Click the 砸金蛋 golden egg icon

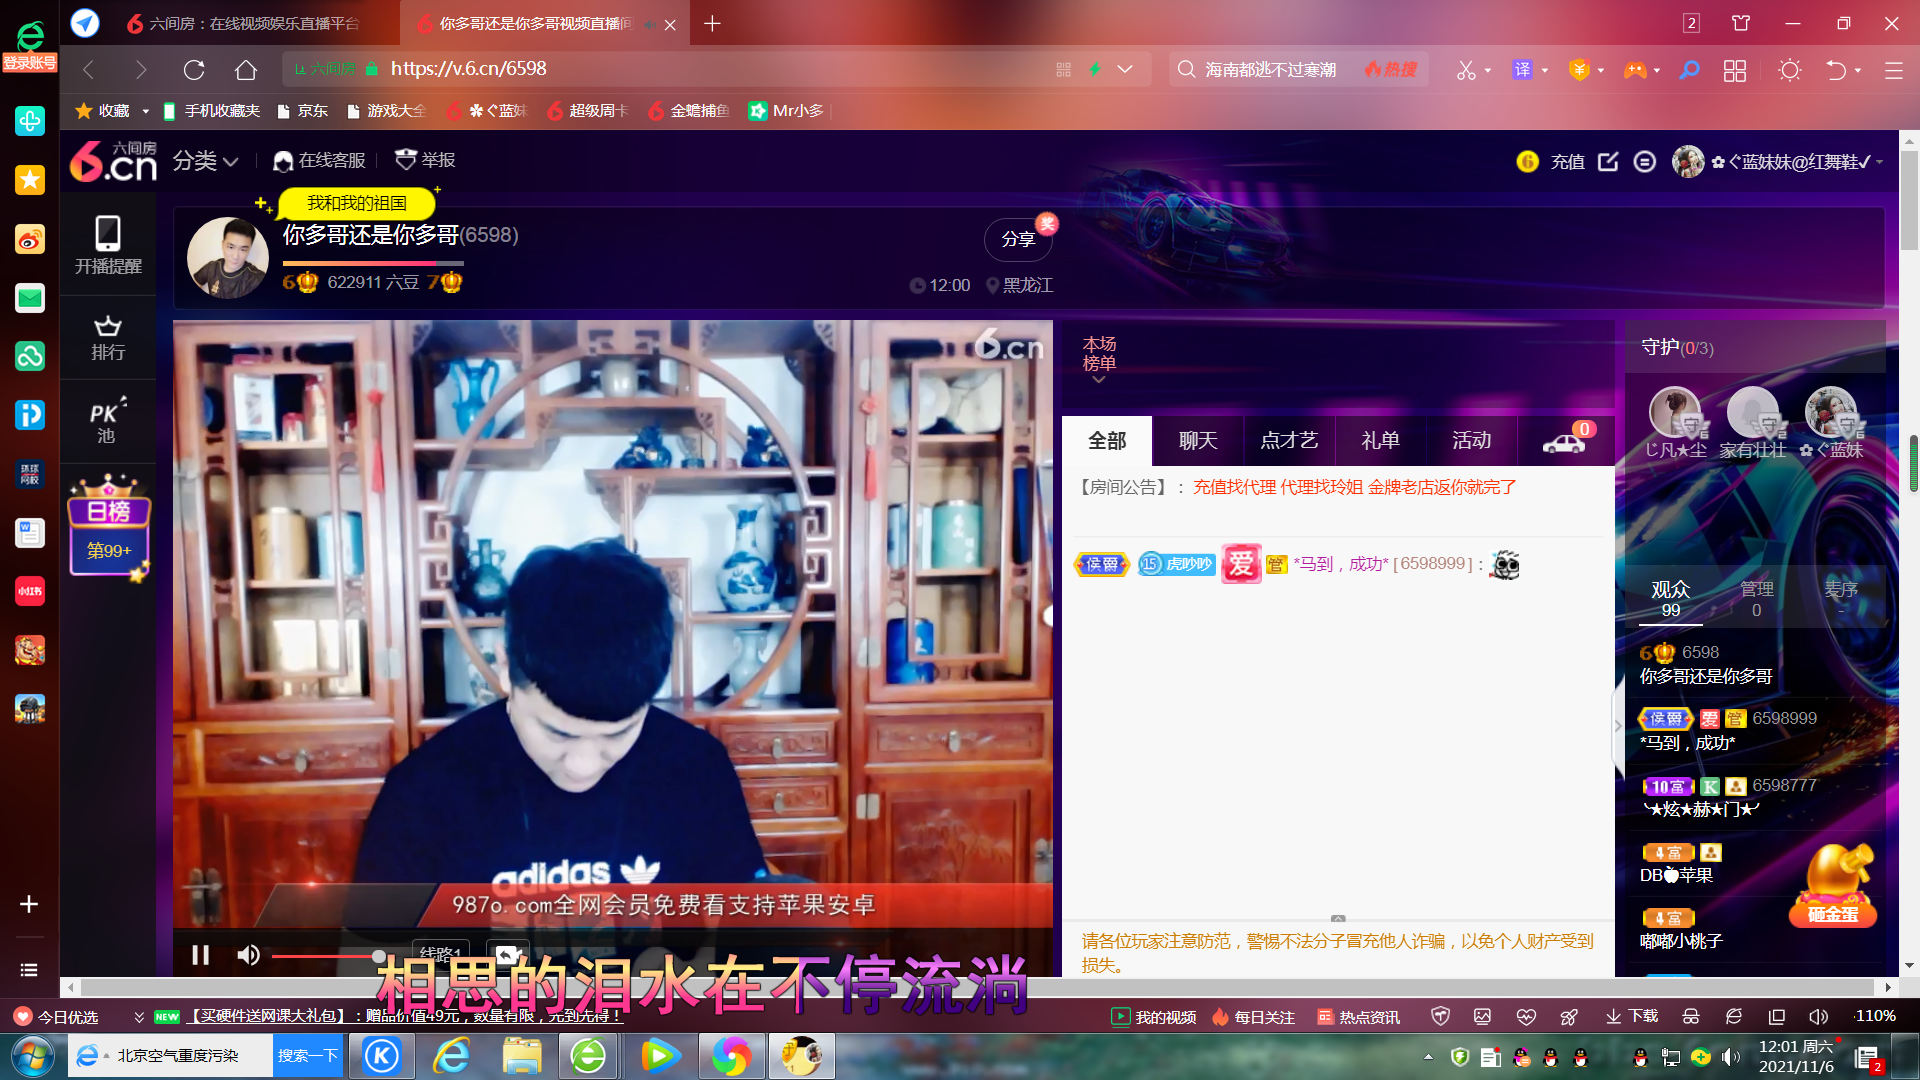click(1832, 886)
